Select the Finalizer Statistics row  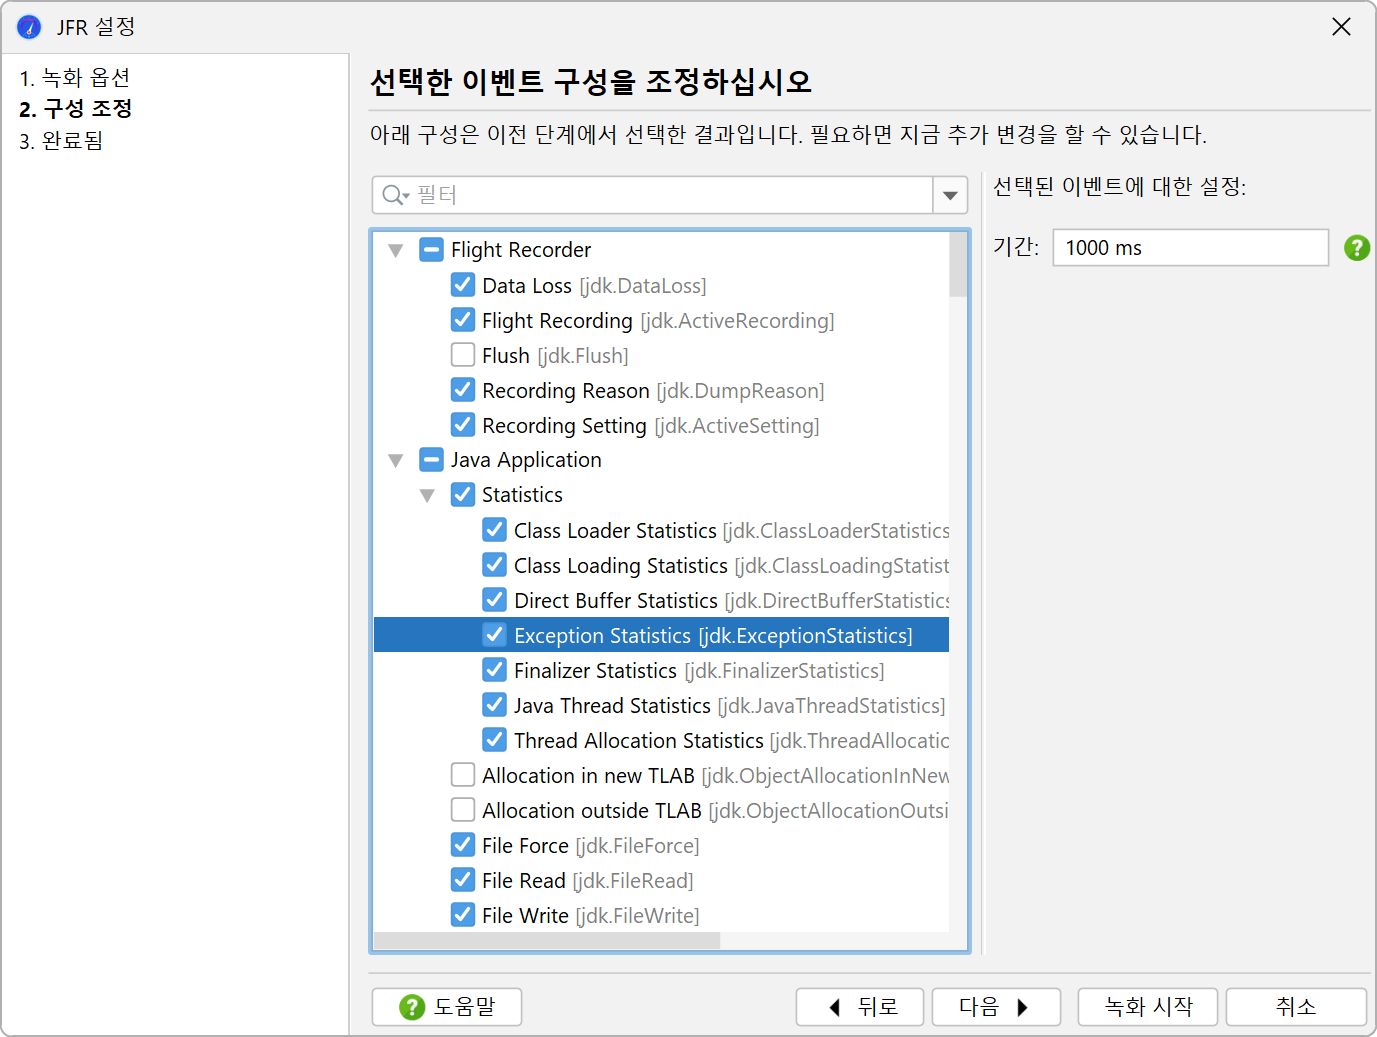tap(699, 670)
